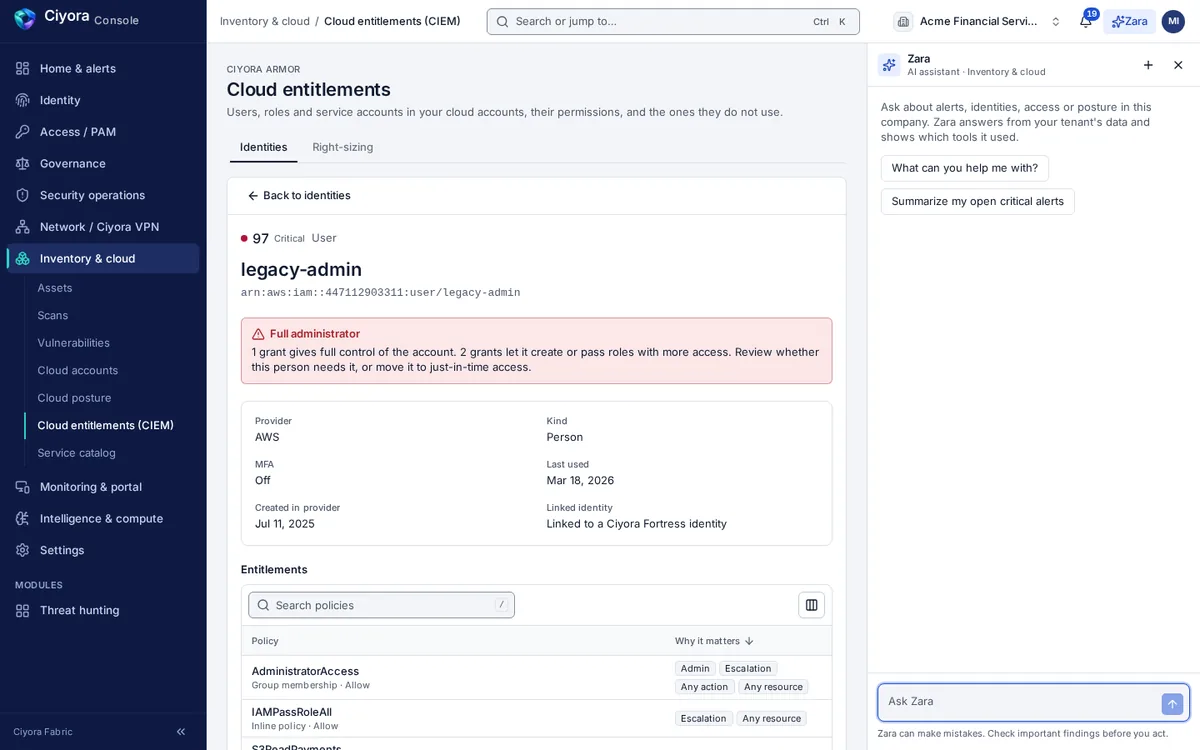
Task: Click the Escalation tag on AdministratorAccess
Action: [x=748, y=669]
